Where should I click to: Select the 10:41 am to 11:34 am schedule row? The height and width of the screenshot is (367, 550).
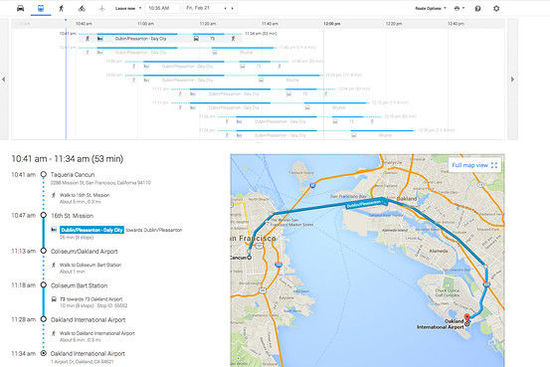click(168, 36)
